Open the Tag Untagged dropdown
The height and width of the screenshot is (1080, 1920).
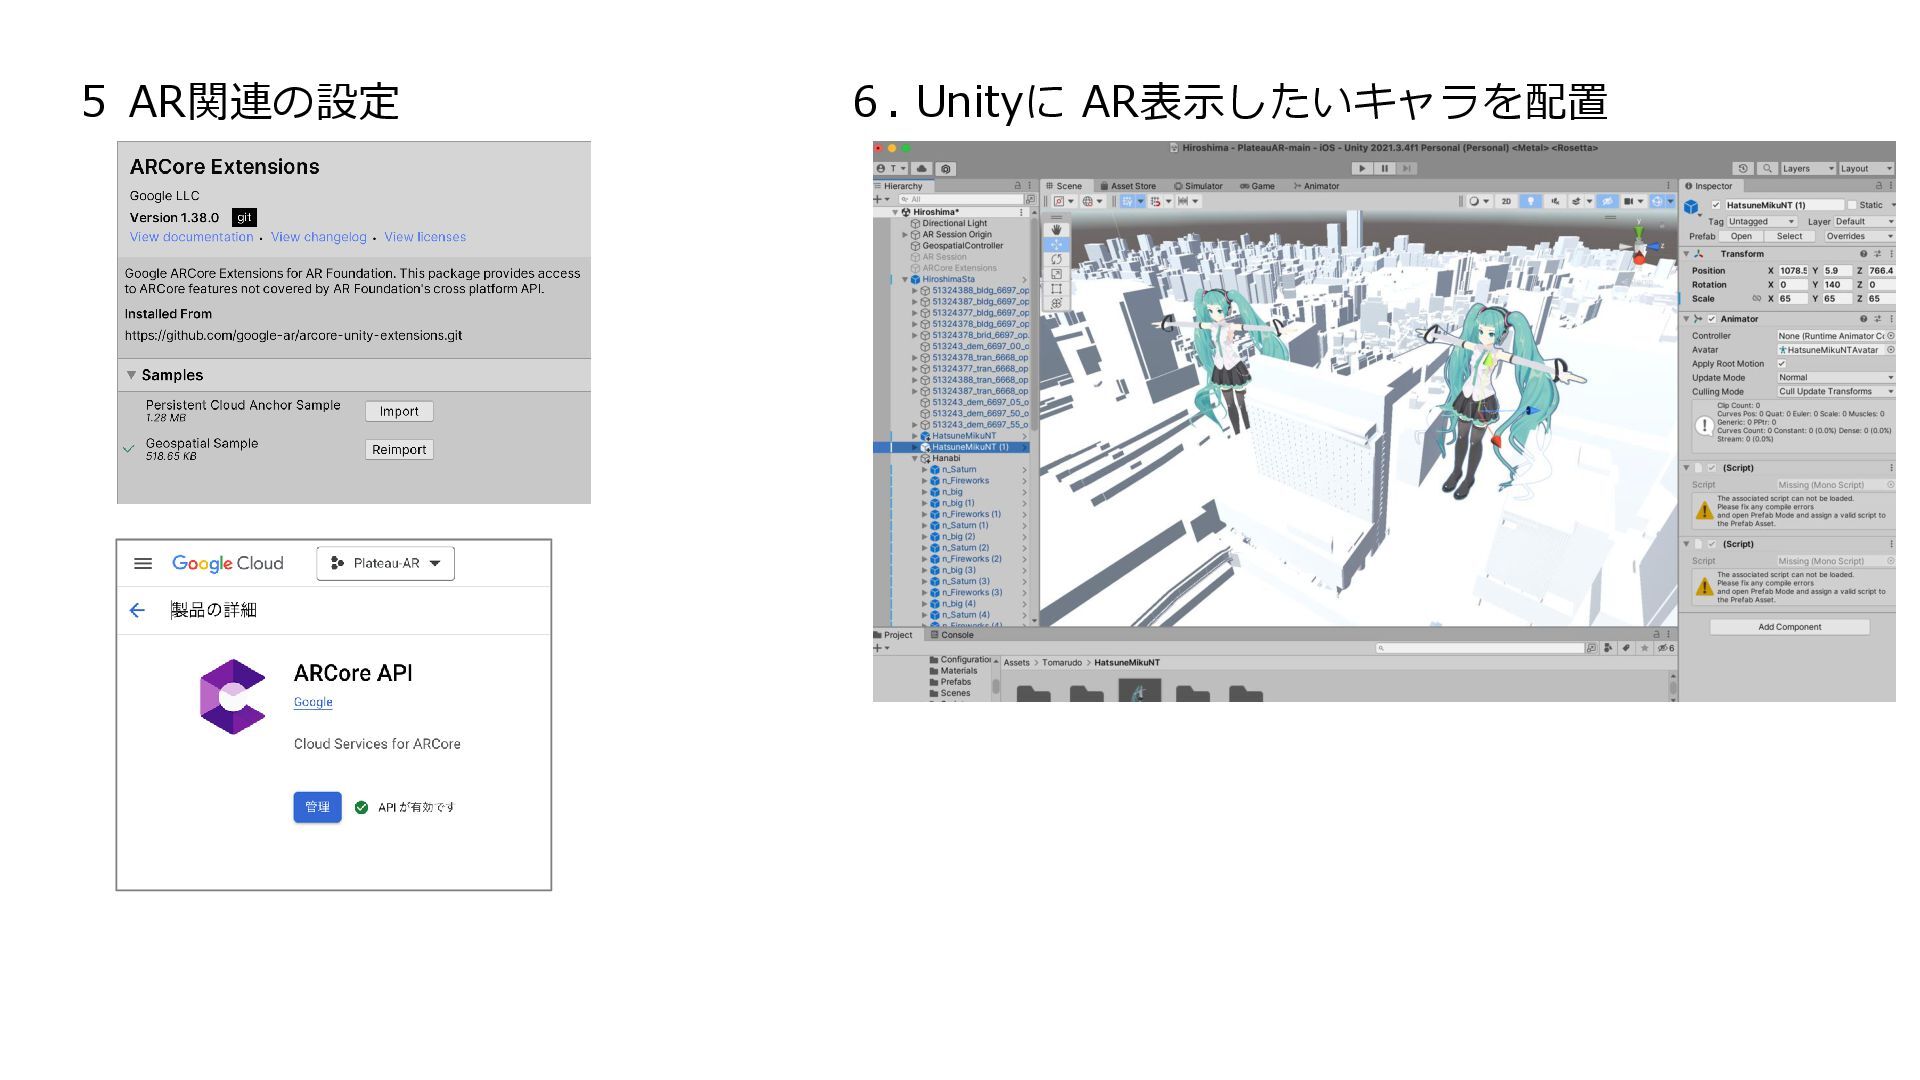(x=1762, y=222)
